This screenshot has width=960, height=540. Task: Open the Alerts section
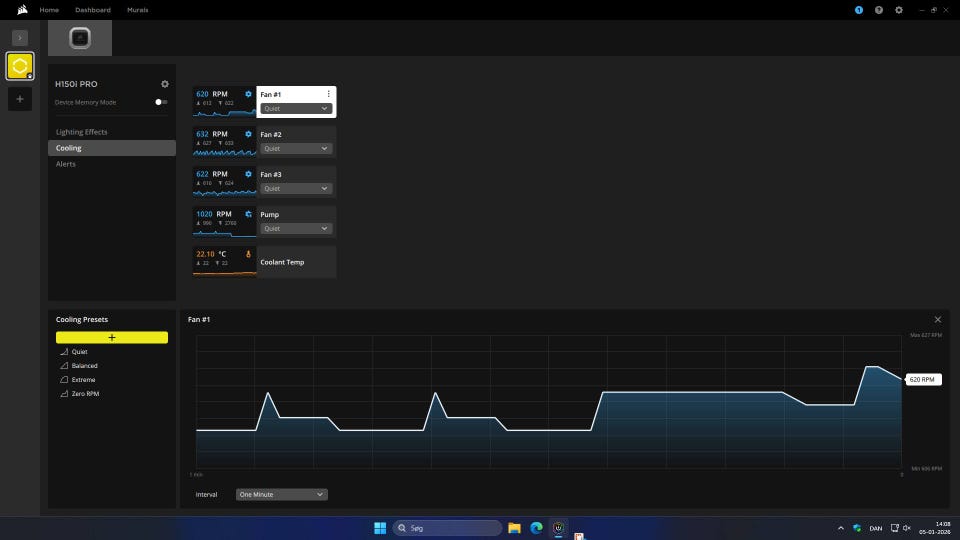(x=66, y=164)
